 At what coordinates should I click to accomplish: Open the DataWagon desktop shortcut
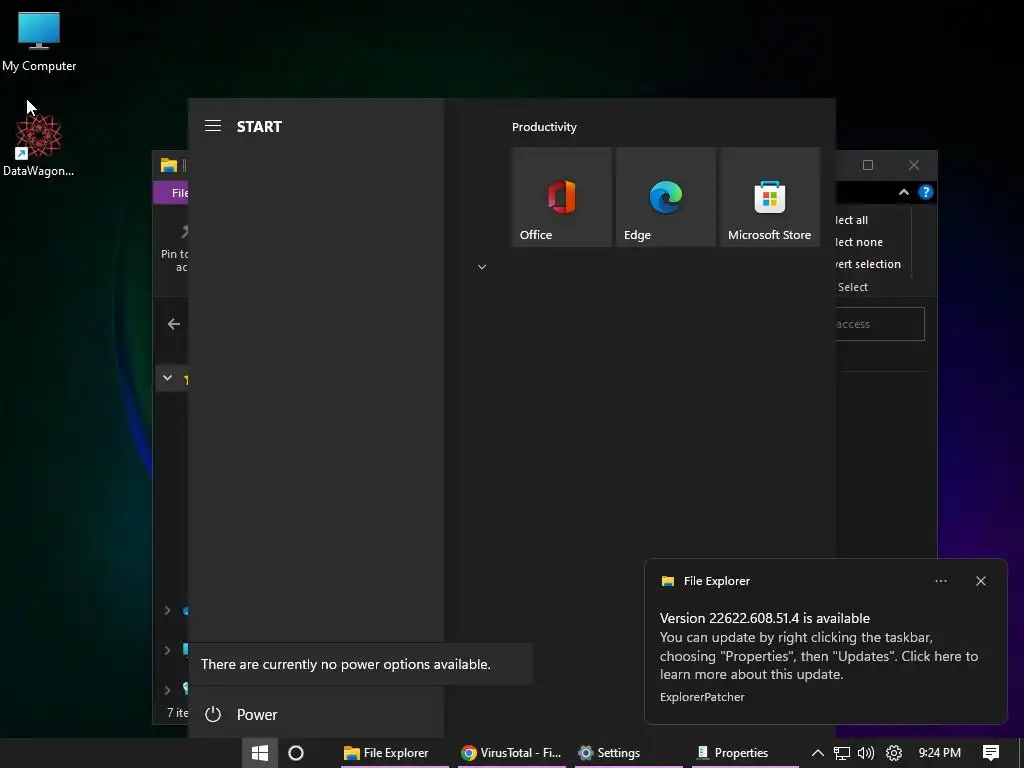(39, 145)
